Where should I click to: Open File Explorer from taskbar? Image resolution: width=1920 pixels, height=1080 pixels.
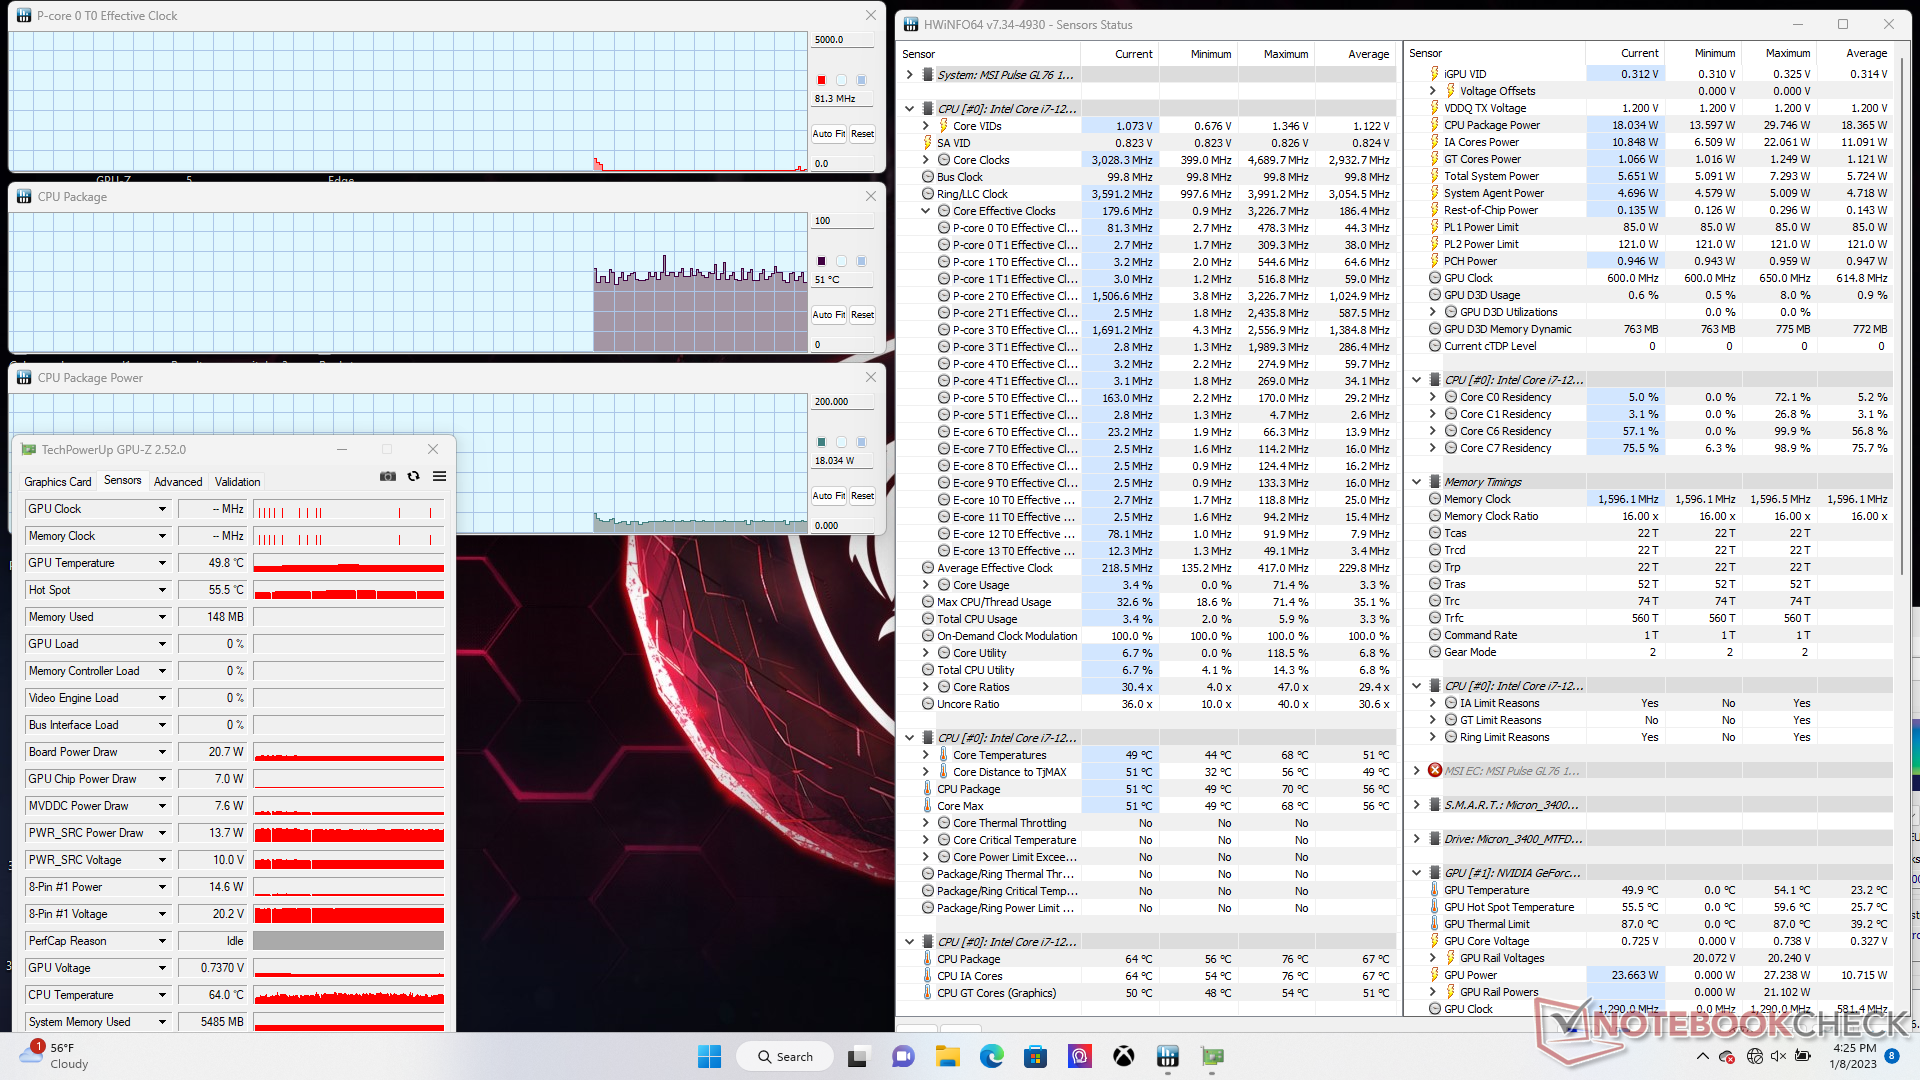click(x=947, y=1056)
